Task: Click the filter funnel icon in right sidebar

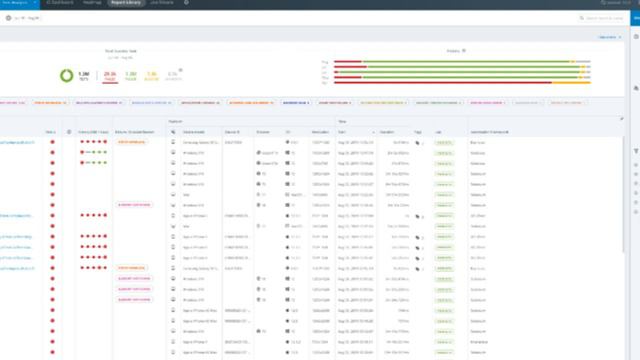Action: click(x=636, y=151)
